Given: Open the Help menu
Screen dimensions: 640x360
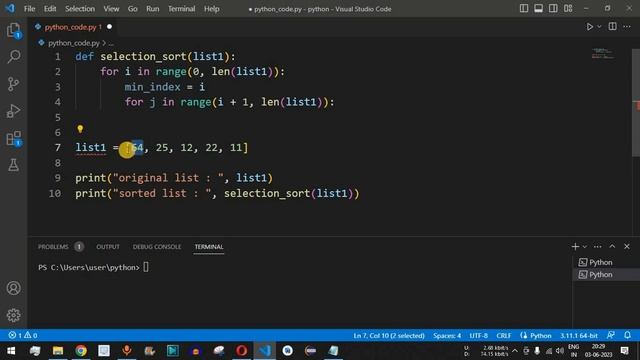Looking at the screenshot, I should tap(211, 9).
